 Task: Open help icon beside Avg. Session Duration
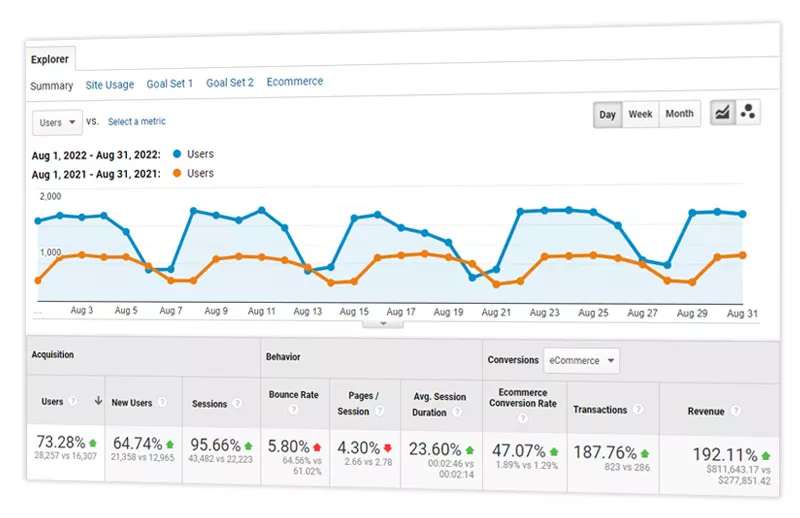457,412
